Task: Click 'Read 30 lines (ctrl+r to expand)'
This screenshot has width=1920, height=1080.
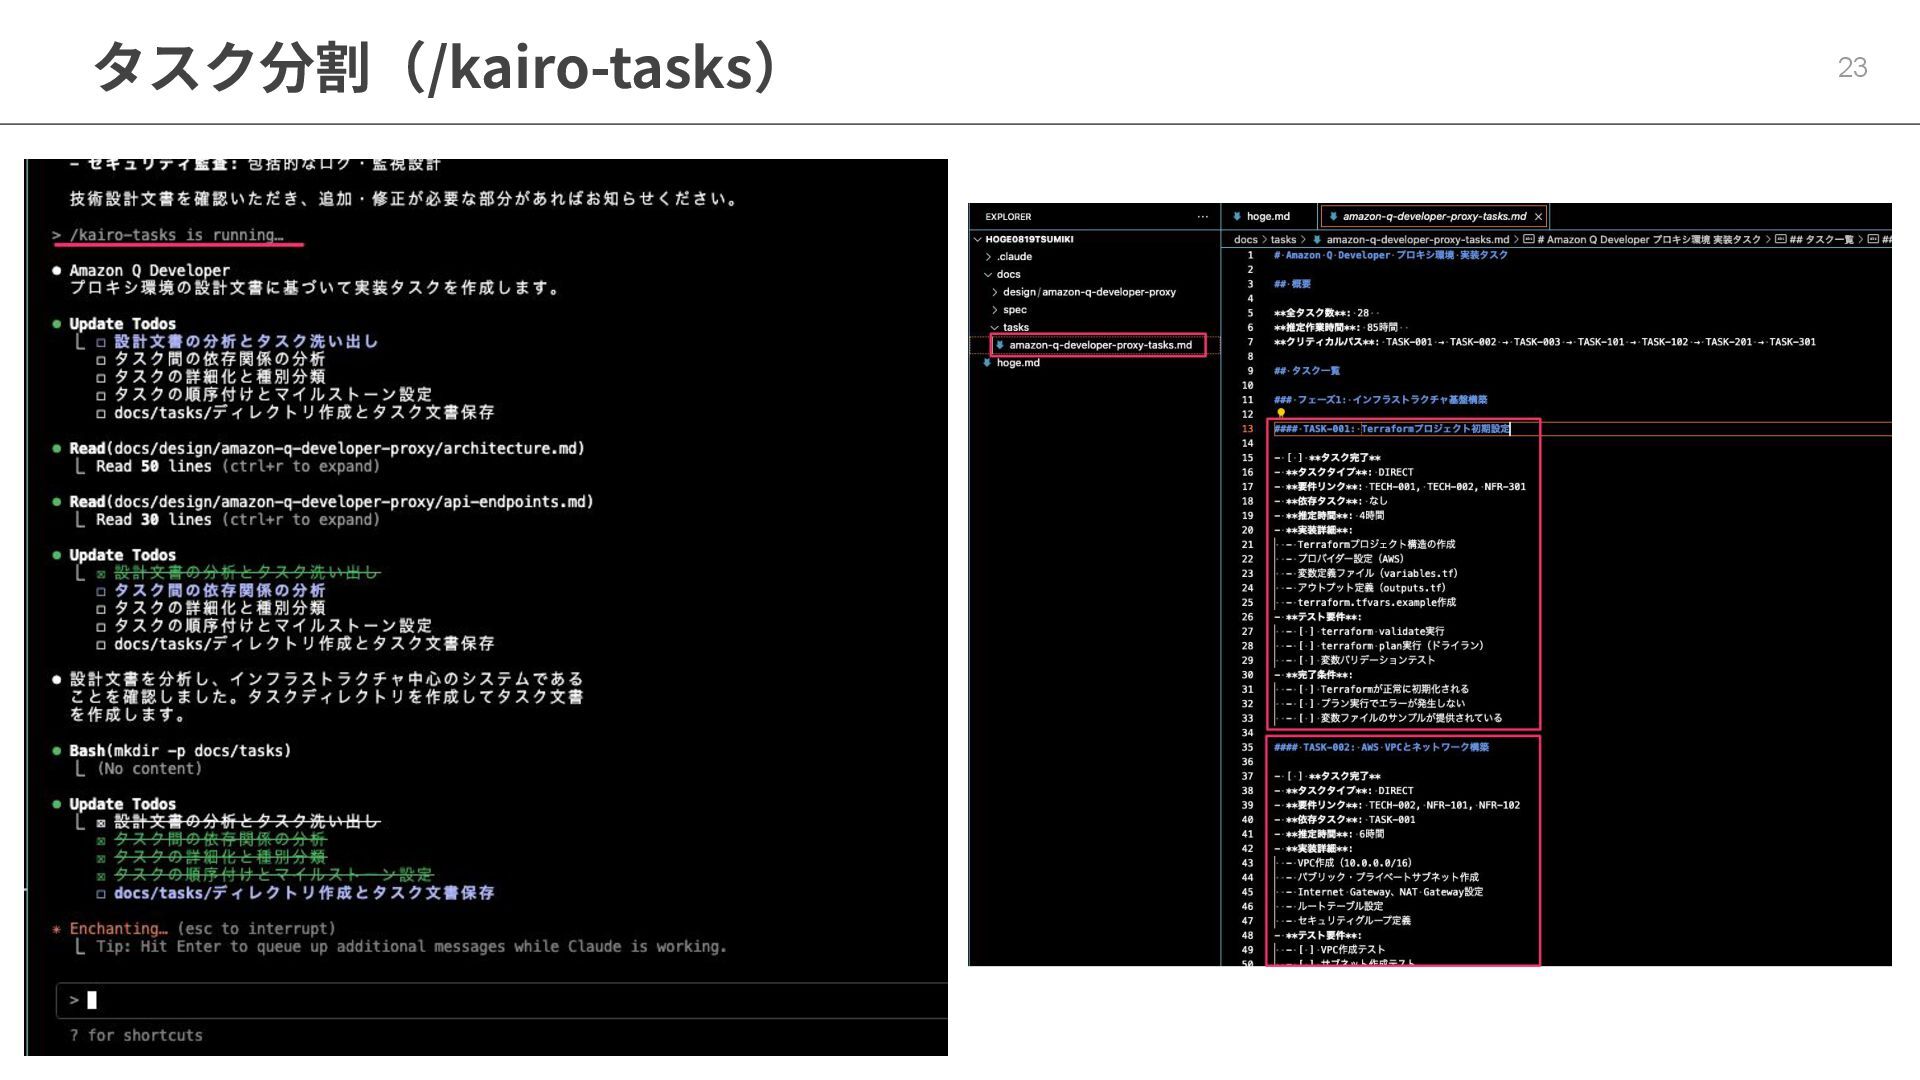Action: point(238,520)
